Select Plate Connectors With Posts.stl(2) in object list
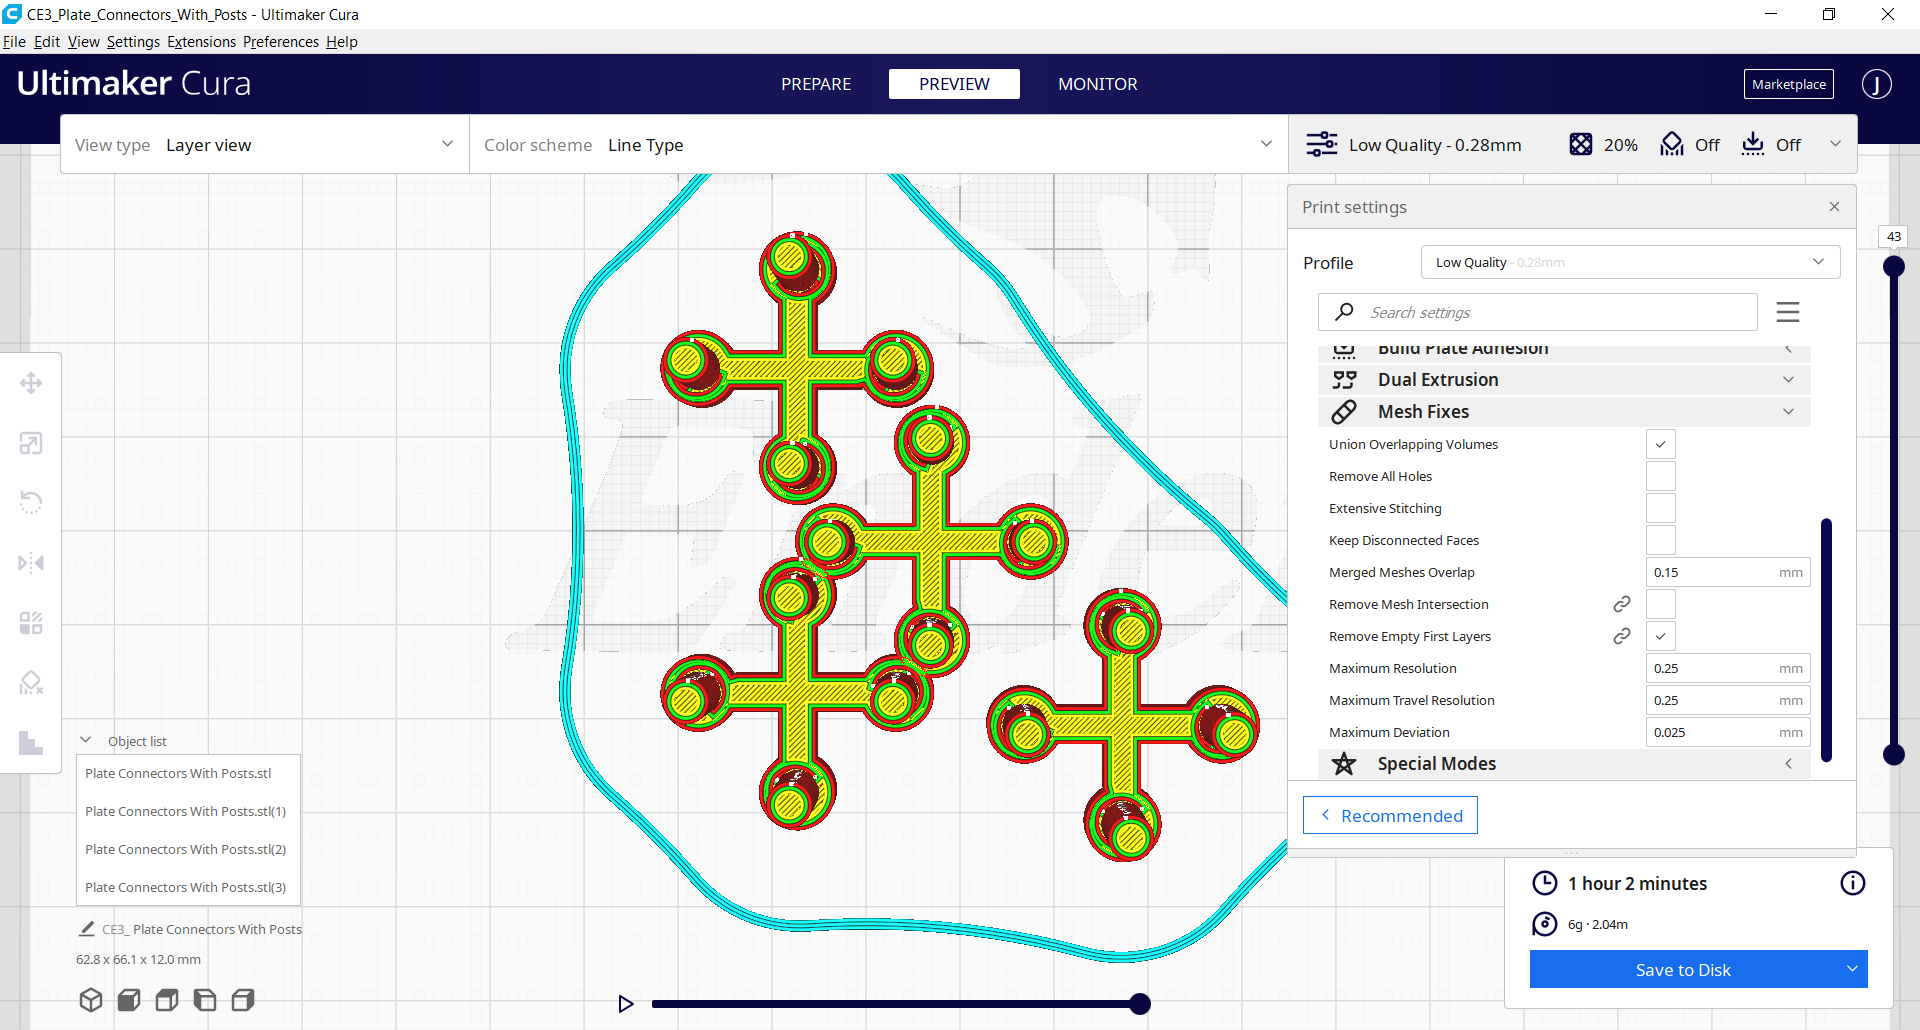The width and height of the screenshot is (1920, 1030). click(x=186, y=849)
